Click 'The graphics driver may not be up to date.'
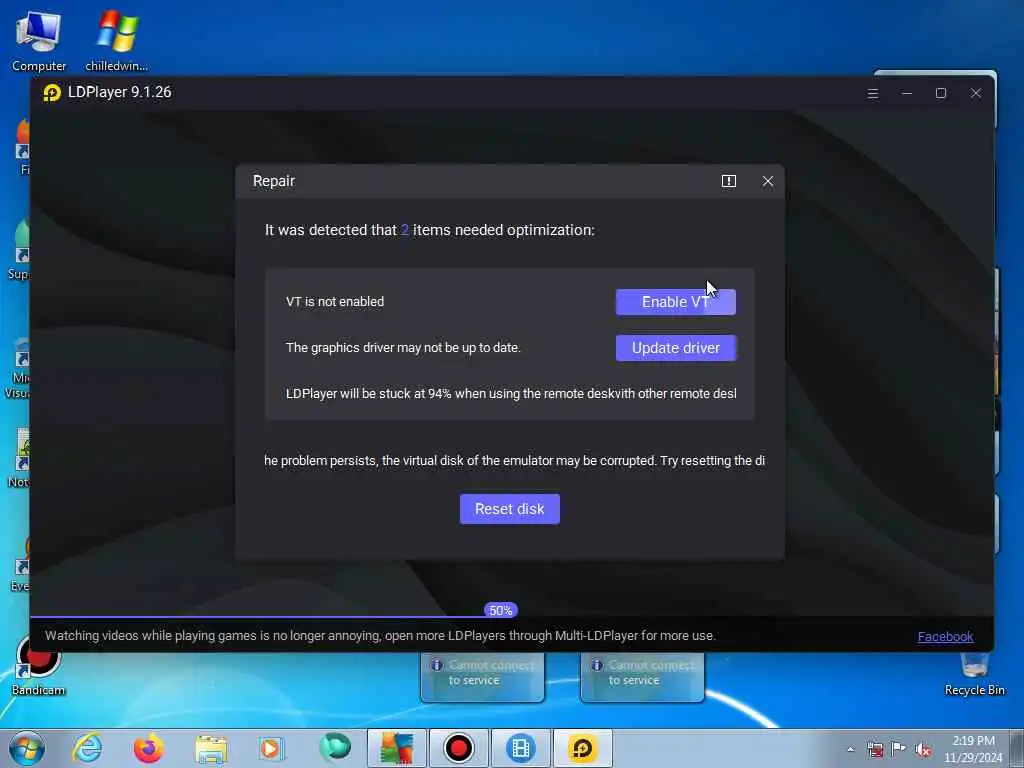Screen dimensions: 1024x768 click(x=403, y=347)
